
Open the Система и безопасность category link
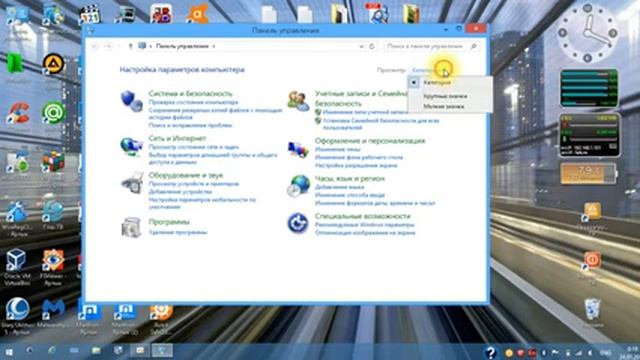pos(190,93)
